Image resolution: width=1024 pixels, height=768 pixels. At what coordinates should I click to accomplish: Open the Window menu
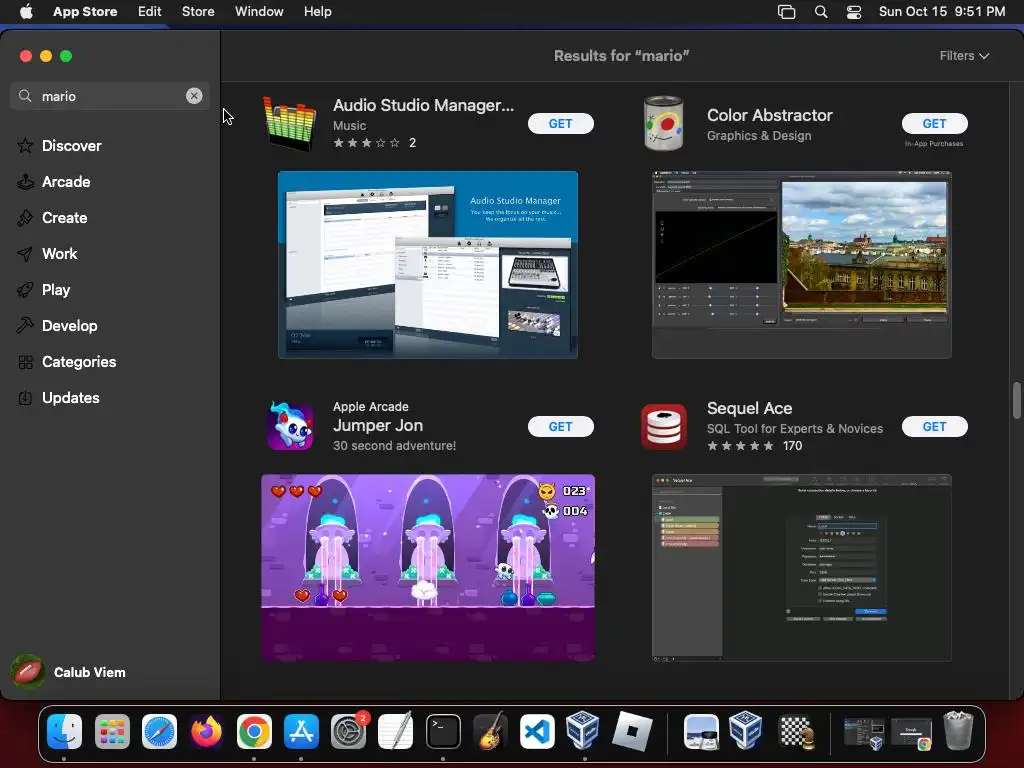coord(259,11)
